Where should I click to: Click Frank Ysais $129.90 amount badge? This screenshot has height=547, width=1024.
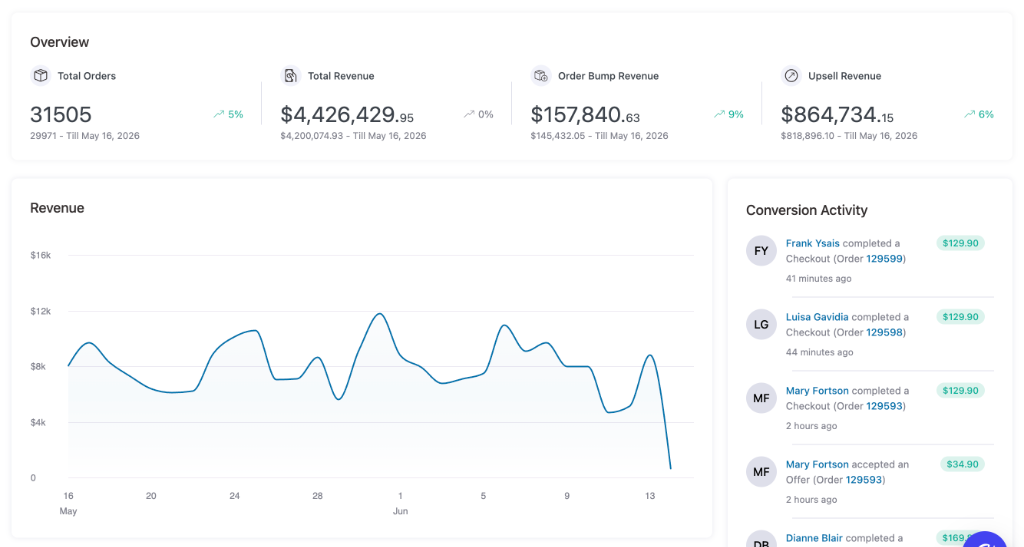(x=960, y=243)
